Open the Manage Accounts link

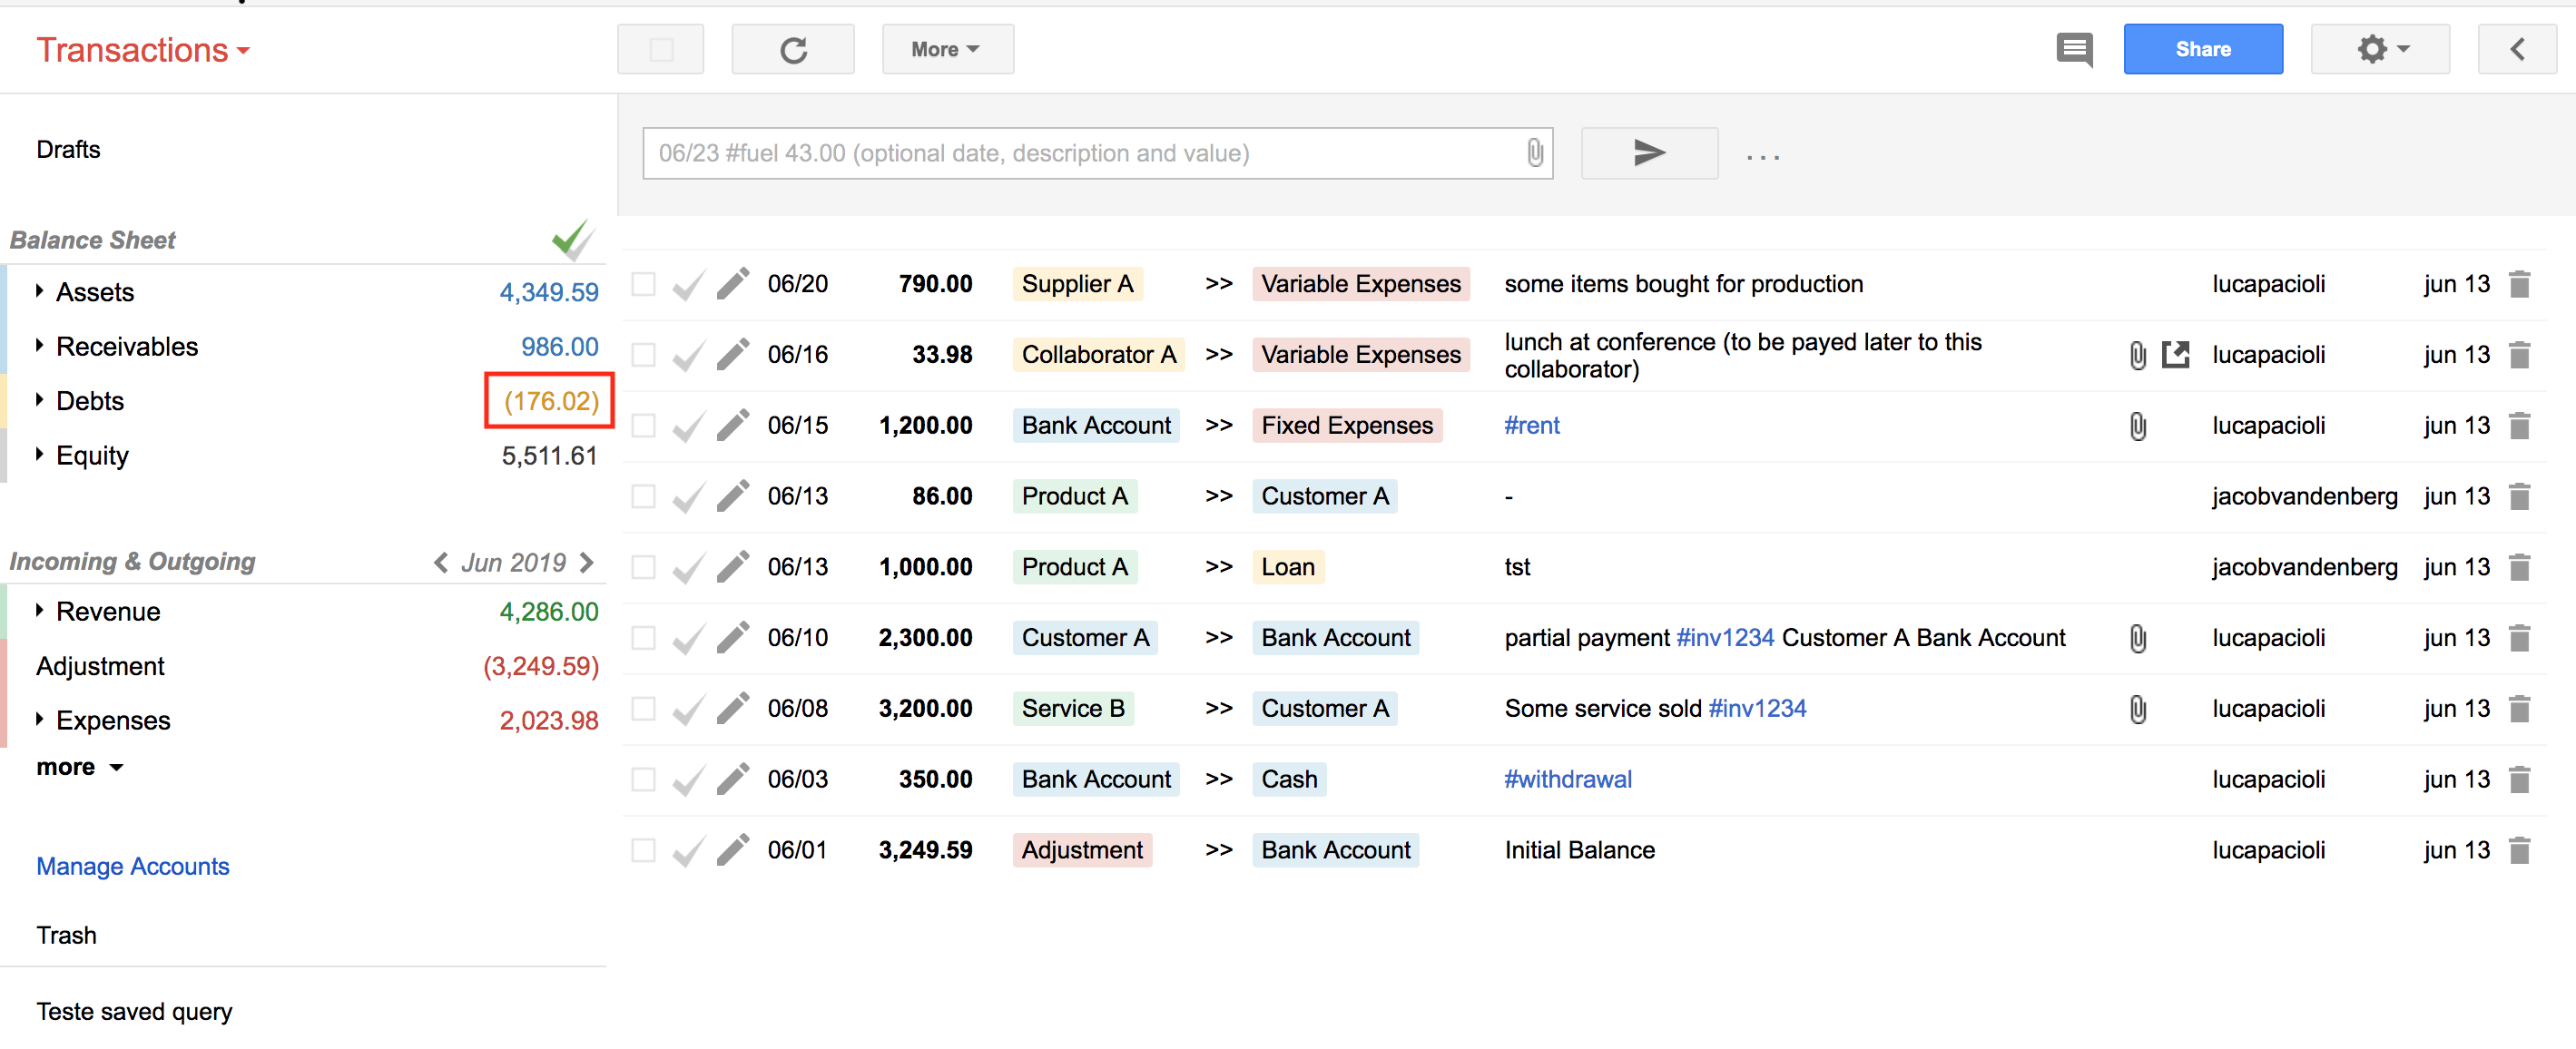coord(133,866)
